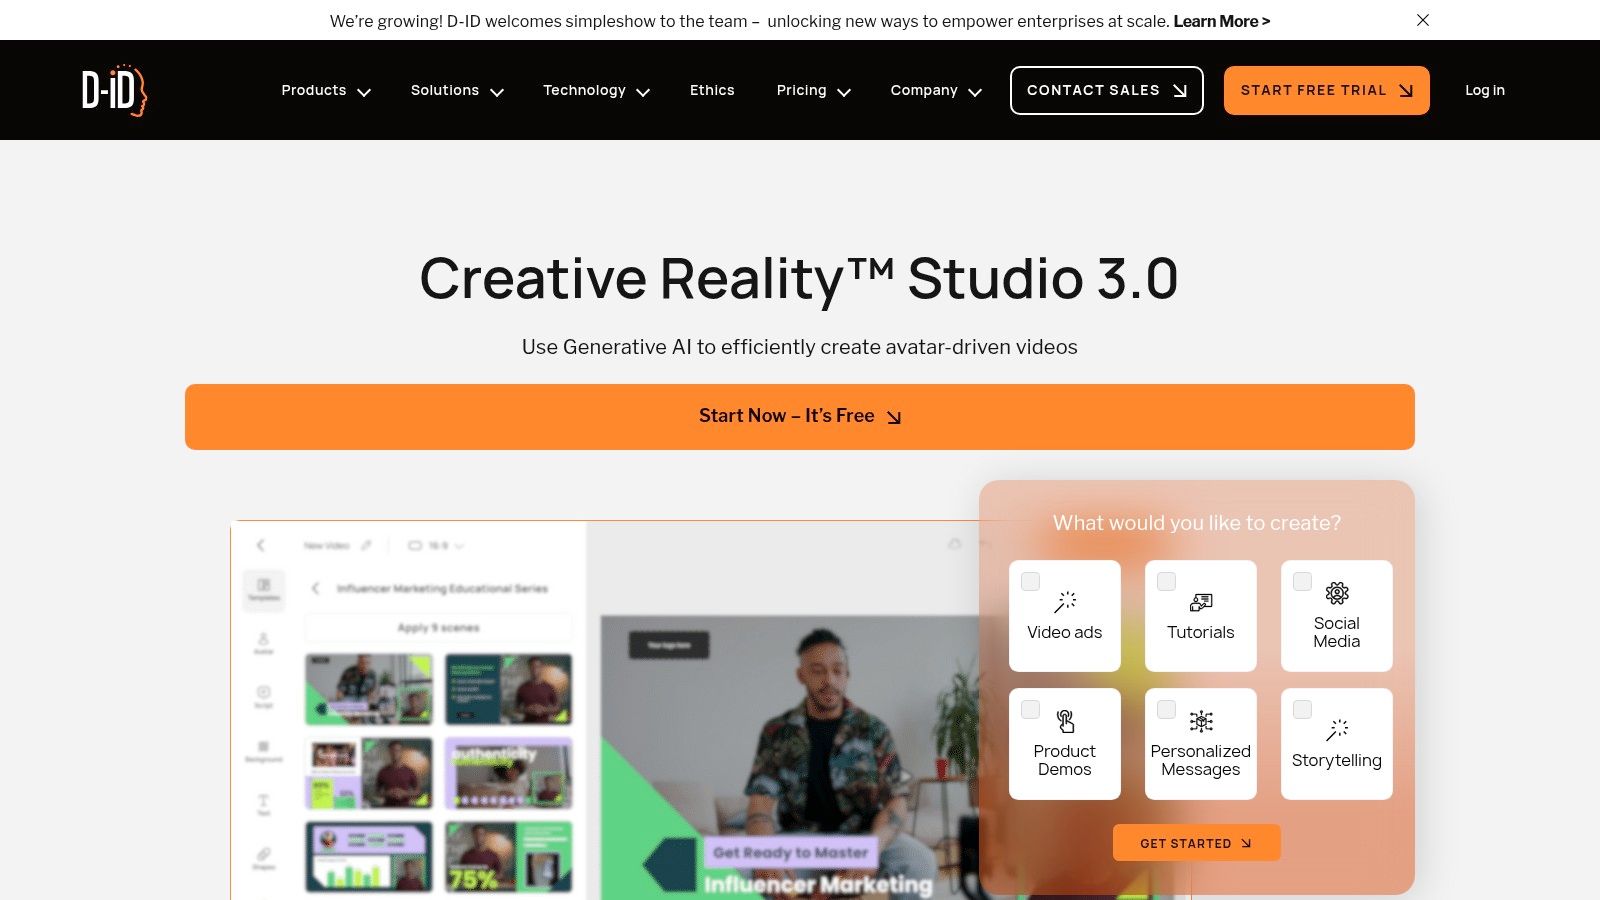Screen dimensions: 1600x900
Task: Check the Video ads option
Action: [1030, 581]
